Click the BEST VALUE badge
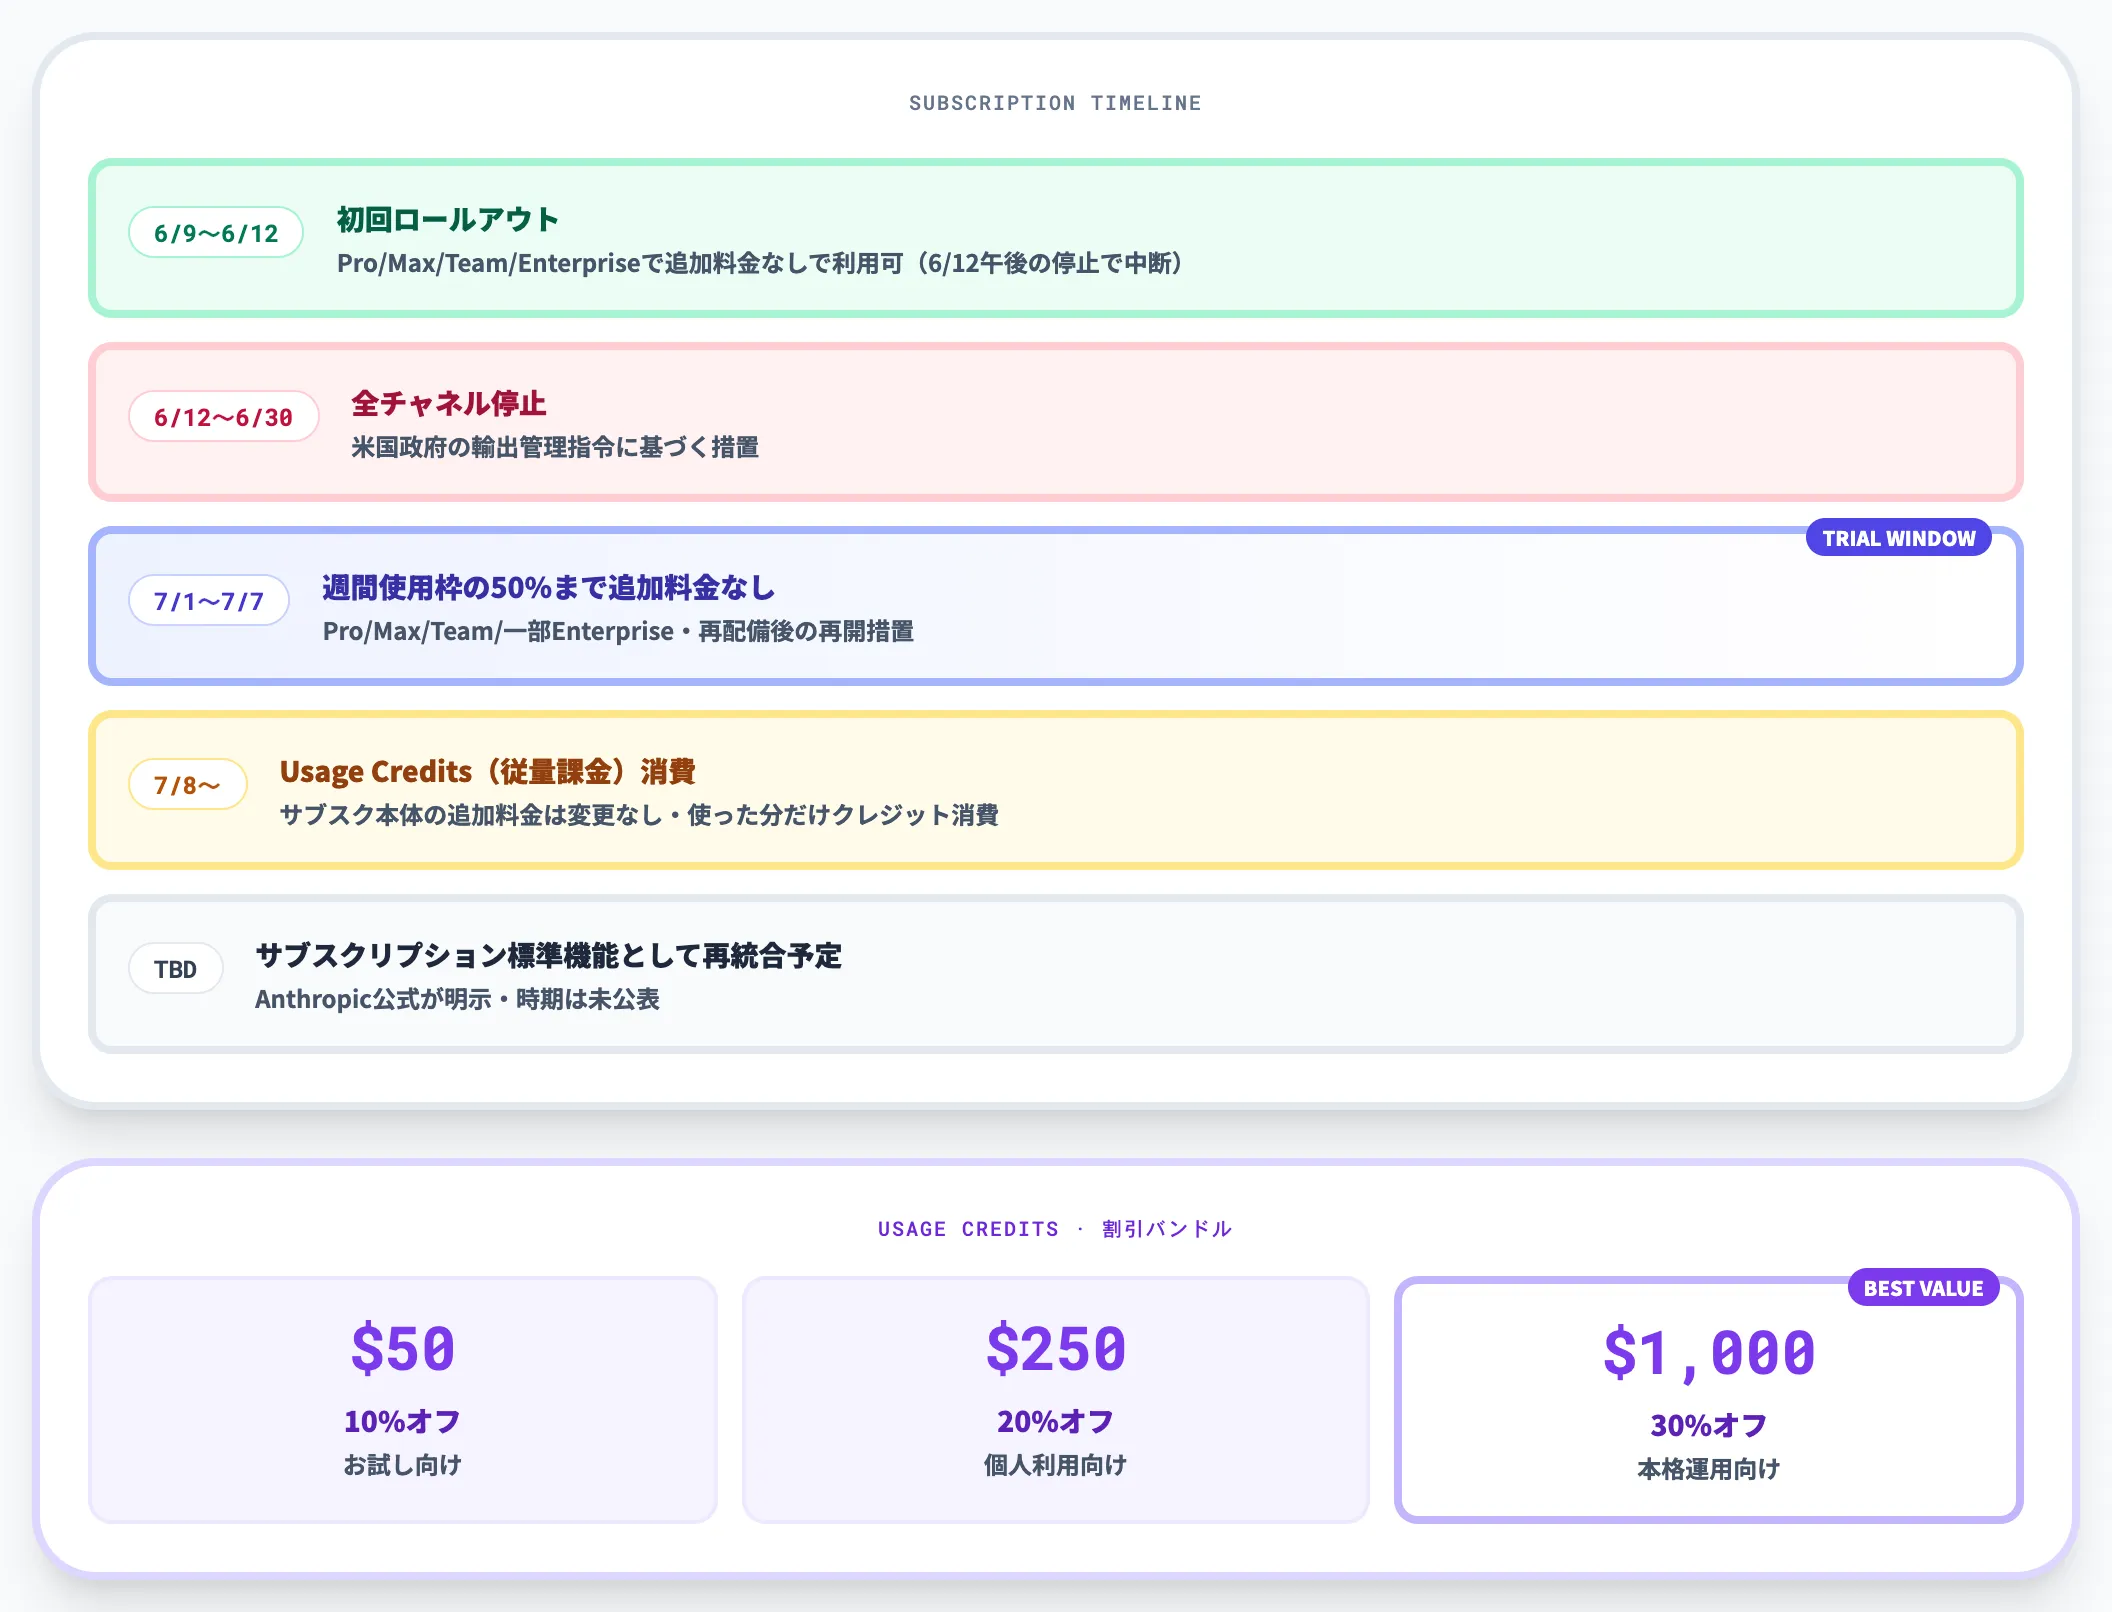 1923,1288
